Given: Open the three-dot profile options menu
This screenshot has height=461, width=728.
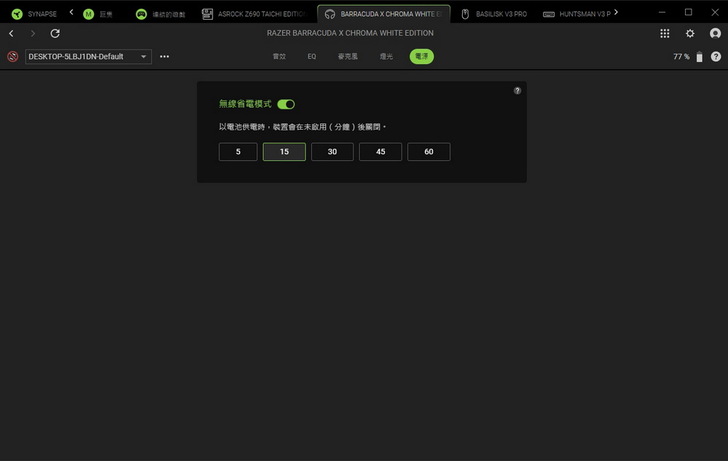Looking at the screenshot, I should (164, 57).
